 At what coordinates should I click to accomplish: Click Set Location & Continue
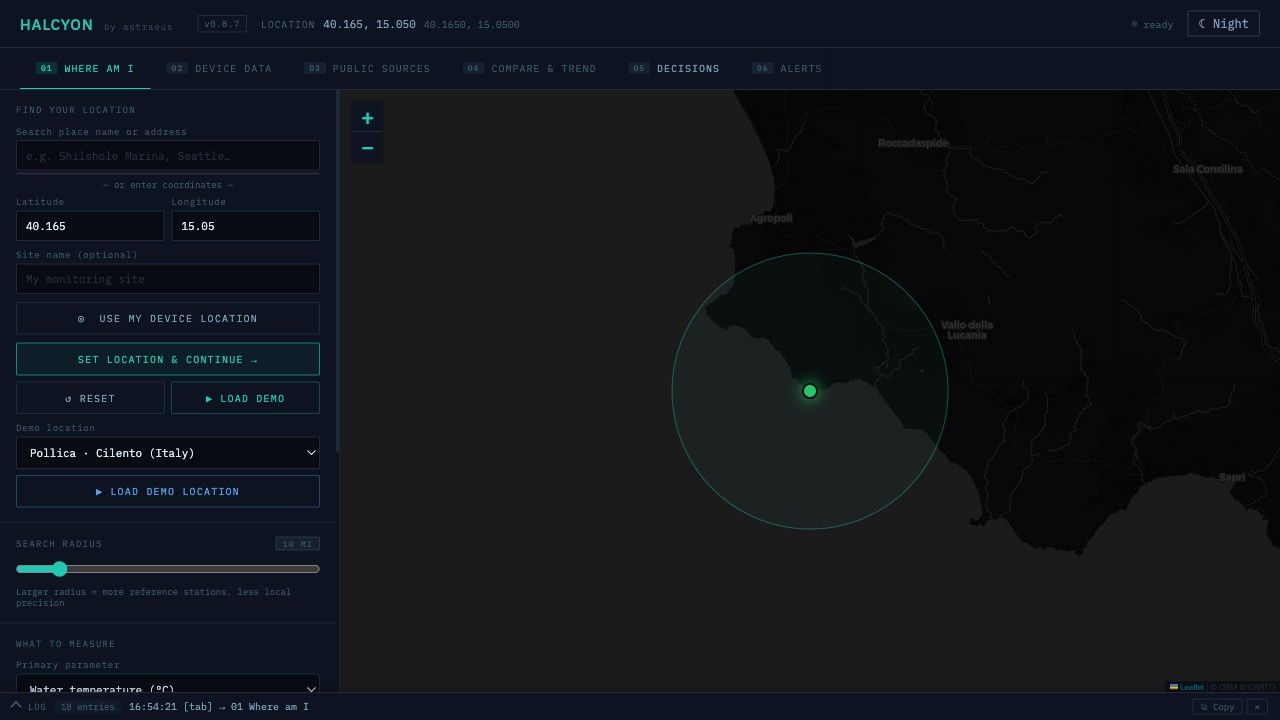[168, 359]
